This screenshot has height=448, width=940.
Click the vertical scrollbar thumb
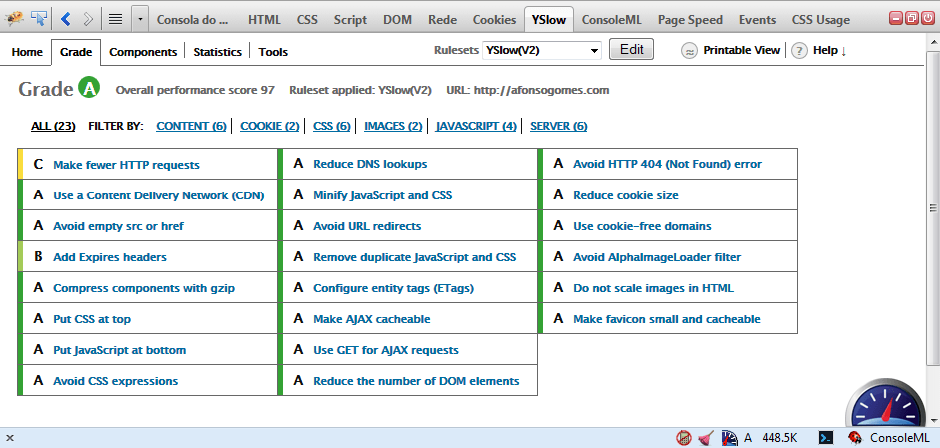click(x=933, y=208)
